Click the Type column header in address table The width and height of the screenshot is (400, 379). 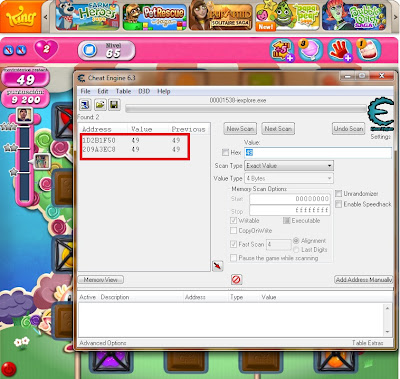236,297
